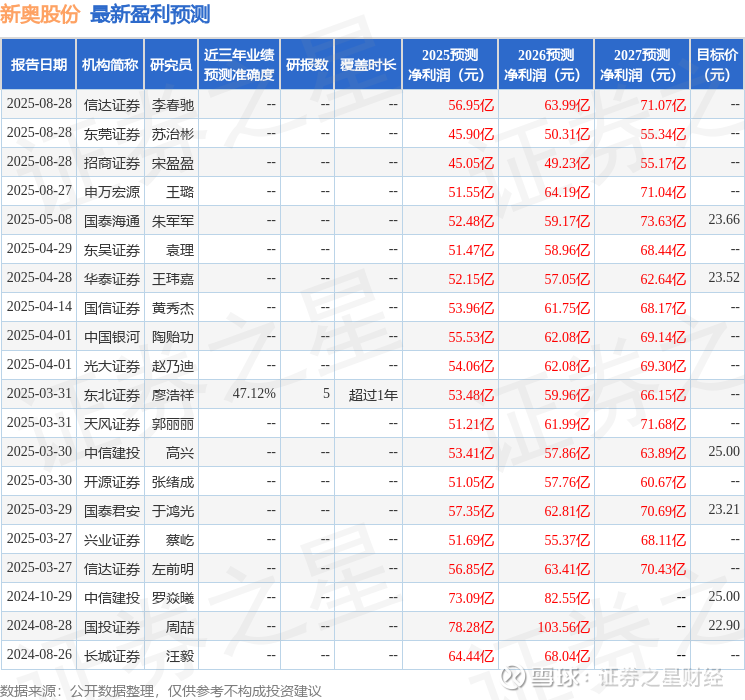Click institution 国投证券
This screenshot has height=700, width=745.
click(112, 627)
